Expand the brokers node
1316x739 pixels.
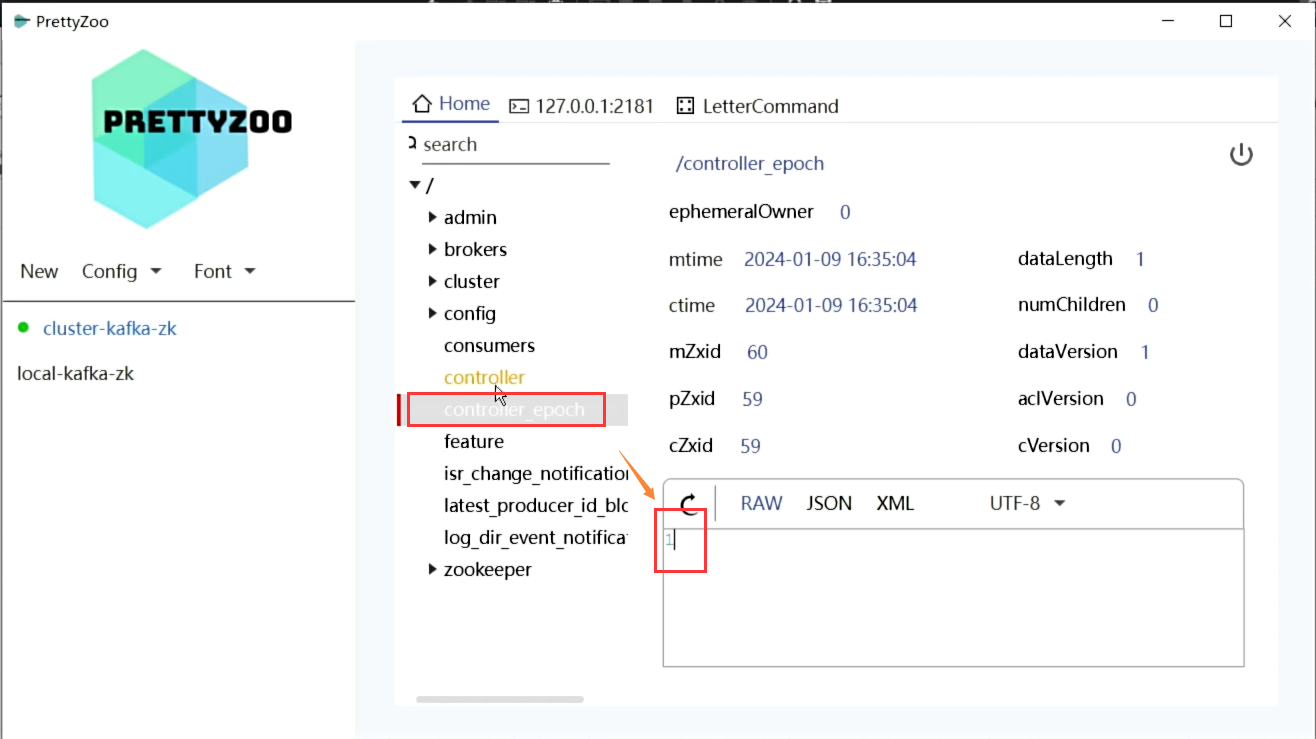coord(432,249)
